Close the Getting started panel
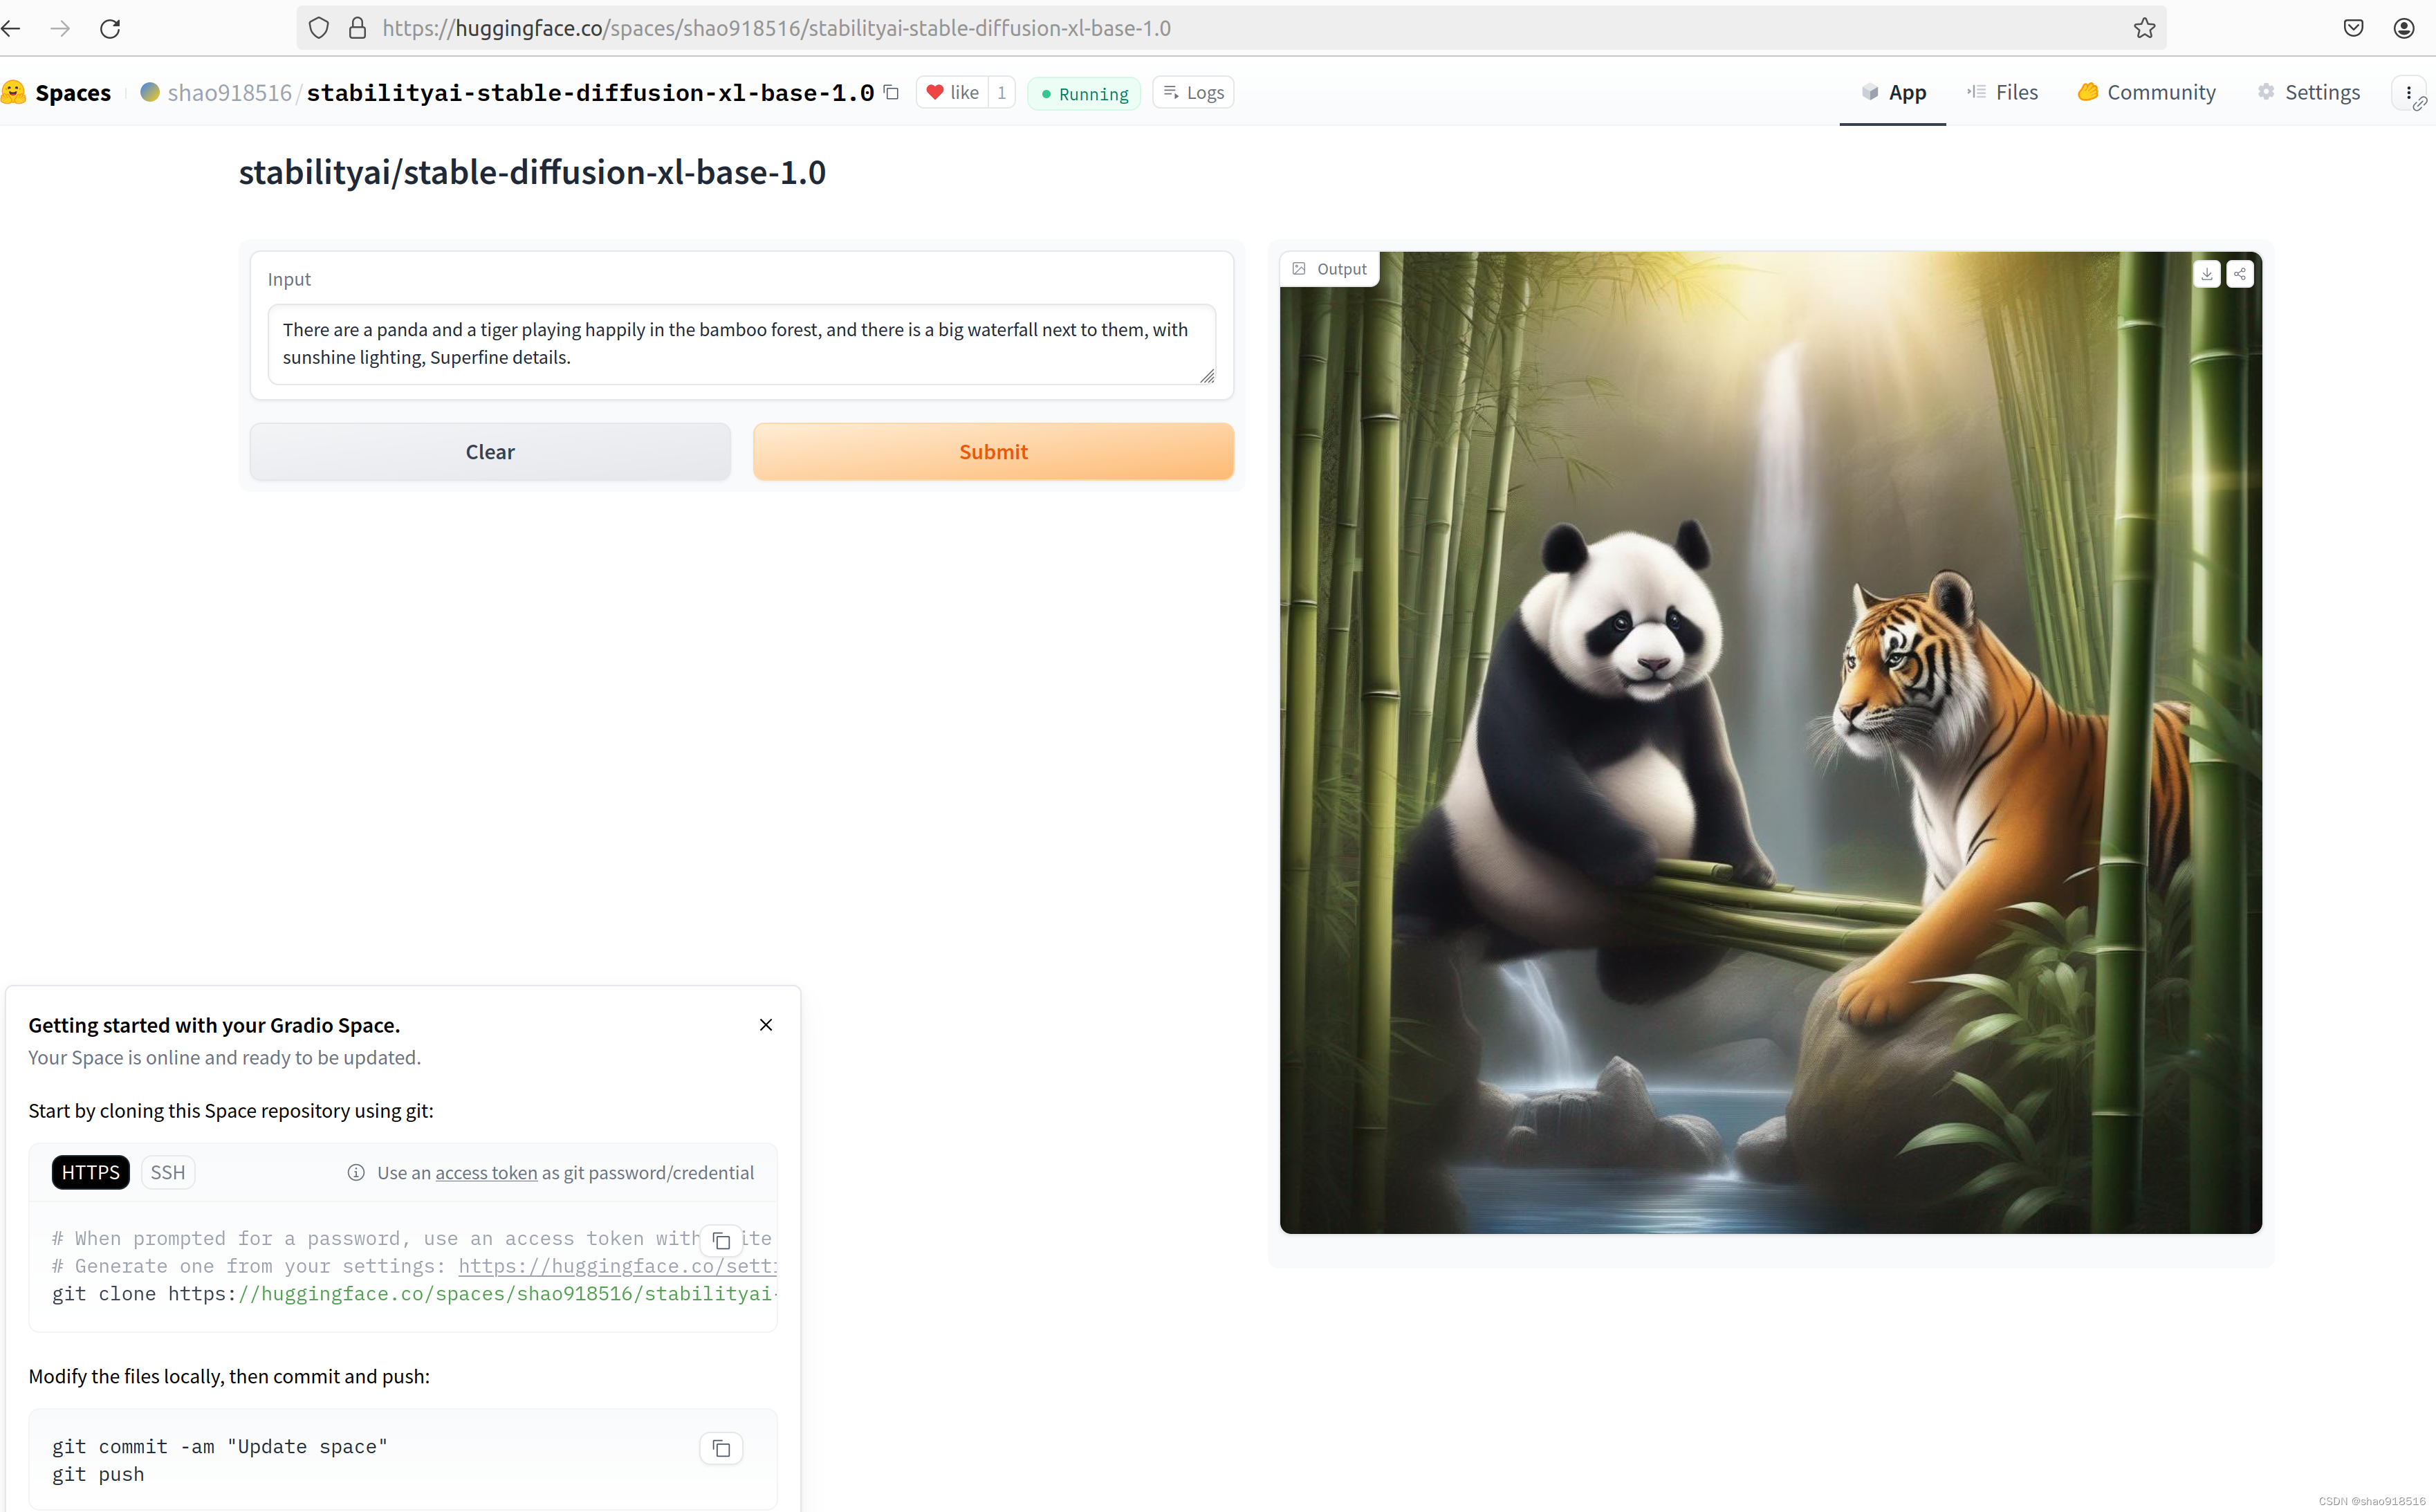2436x1512 pixels. click(766, 1024)
